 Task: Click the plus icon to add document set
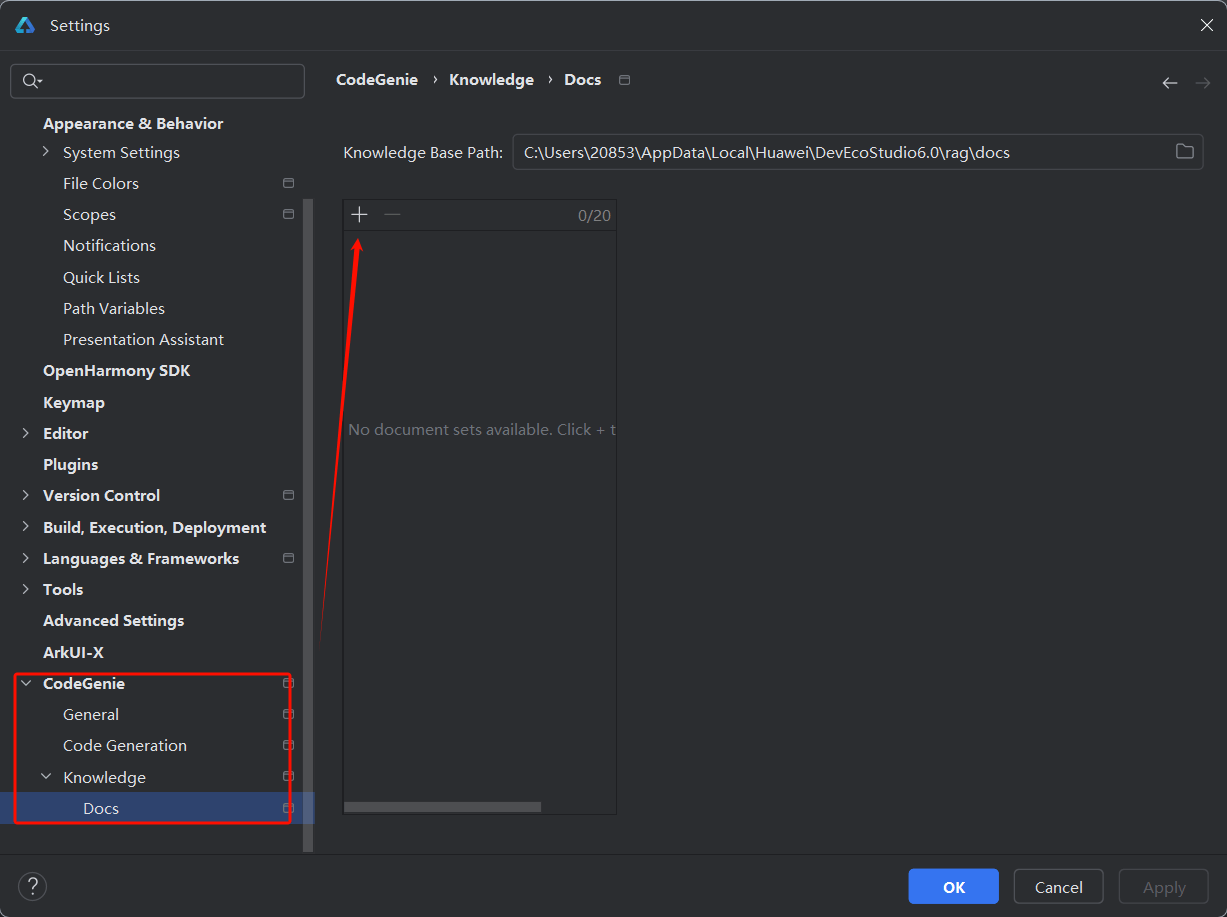point(360,215)
